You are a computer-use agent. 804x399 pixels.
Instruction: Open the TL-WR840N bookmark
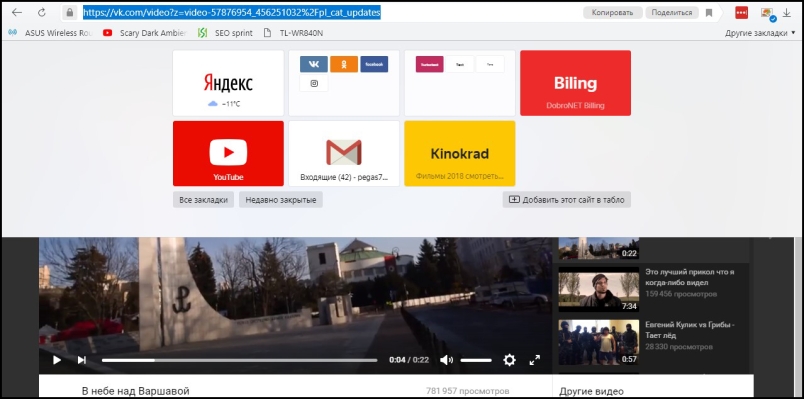coord(293,33)
